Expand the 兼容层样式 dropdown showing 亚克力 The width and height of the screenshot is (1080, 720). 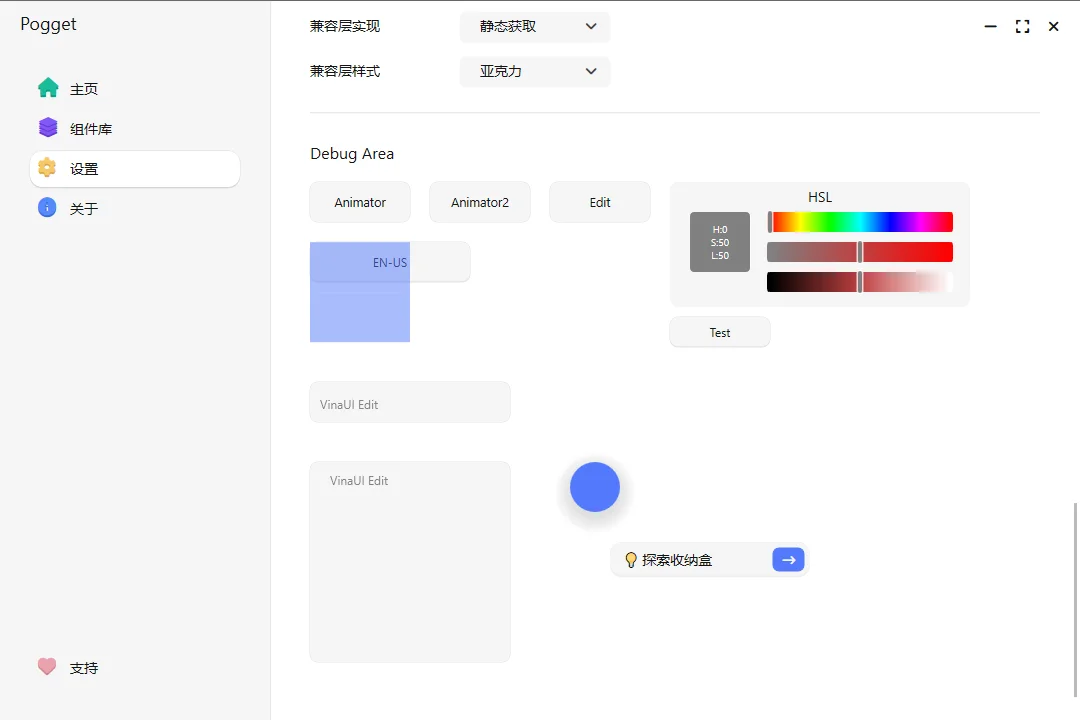pyautogui.click(x=534, y=71)
